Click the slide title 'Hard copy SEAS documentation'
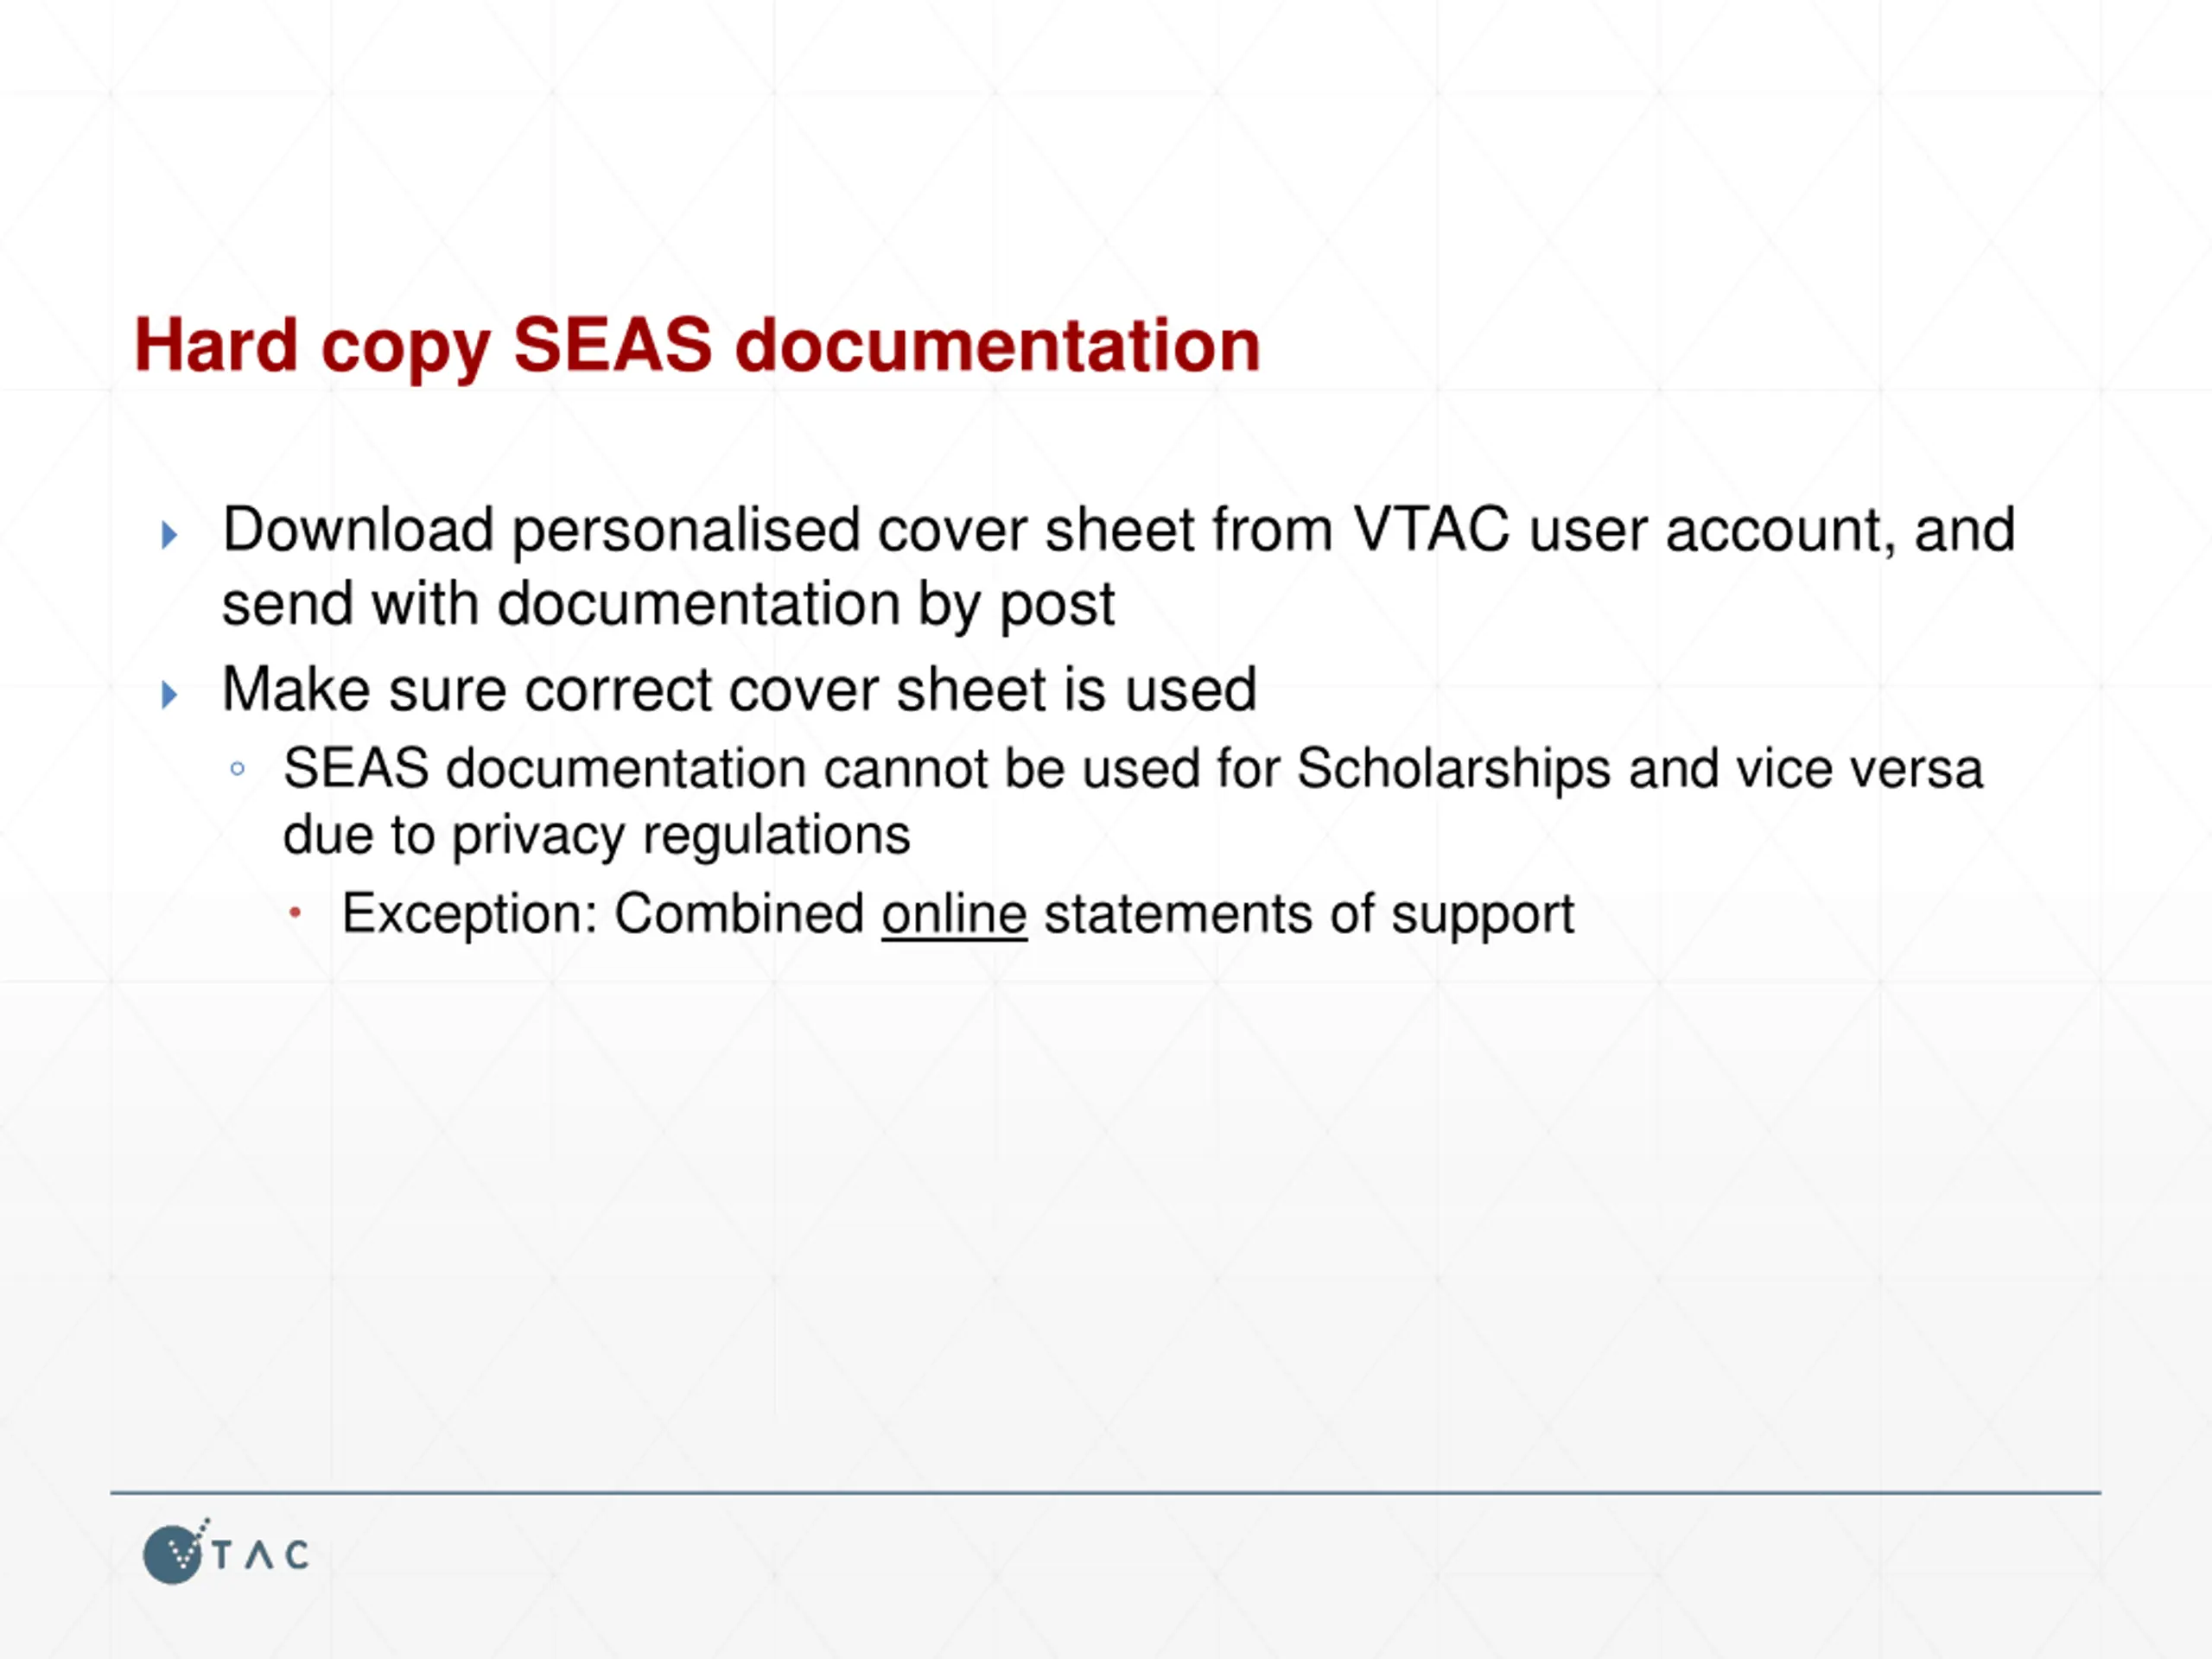2212x1659 pixels. pyautogui.click(x=697, y=346)
